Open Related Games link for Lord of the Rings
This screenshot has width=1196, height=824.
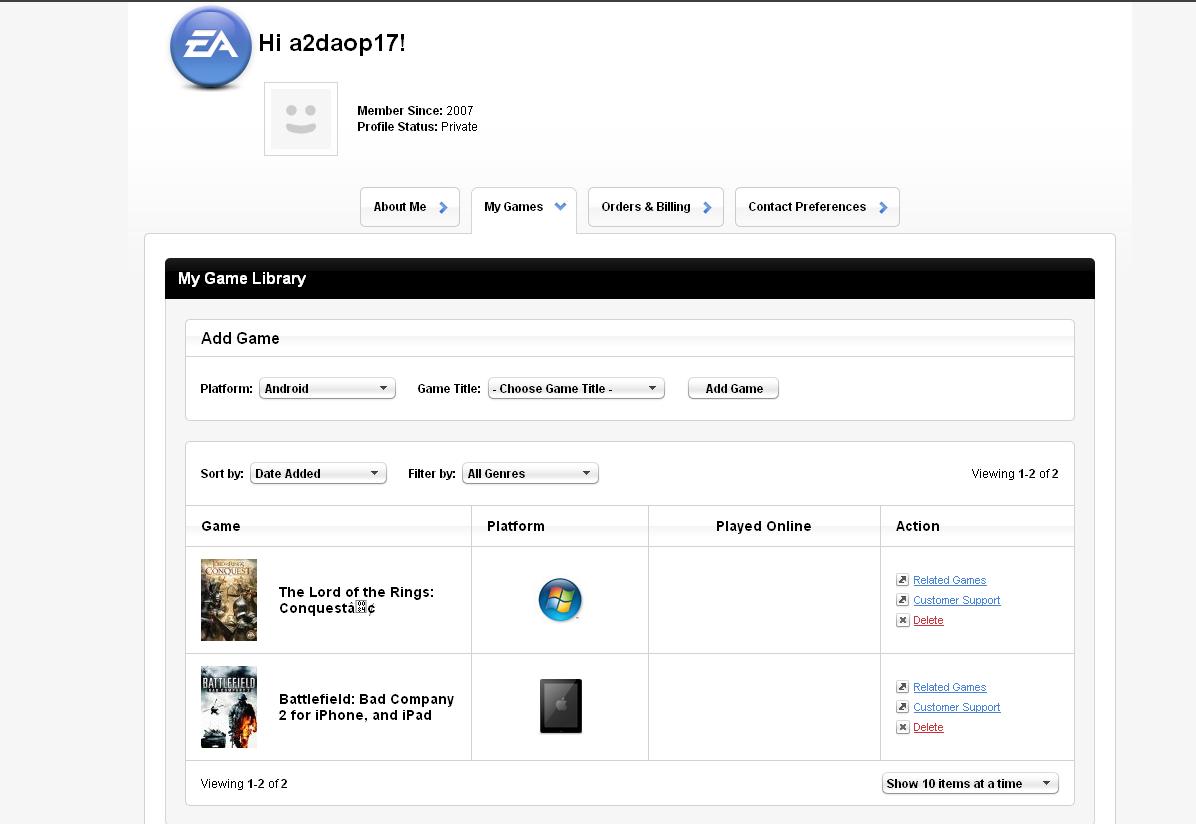coord(950,580)
